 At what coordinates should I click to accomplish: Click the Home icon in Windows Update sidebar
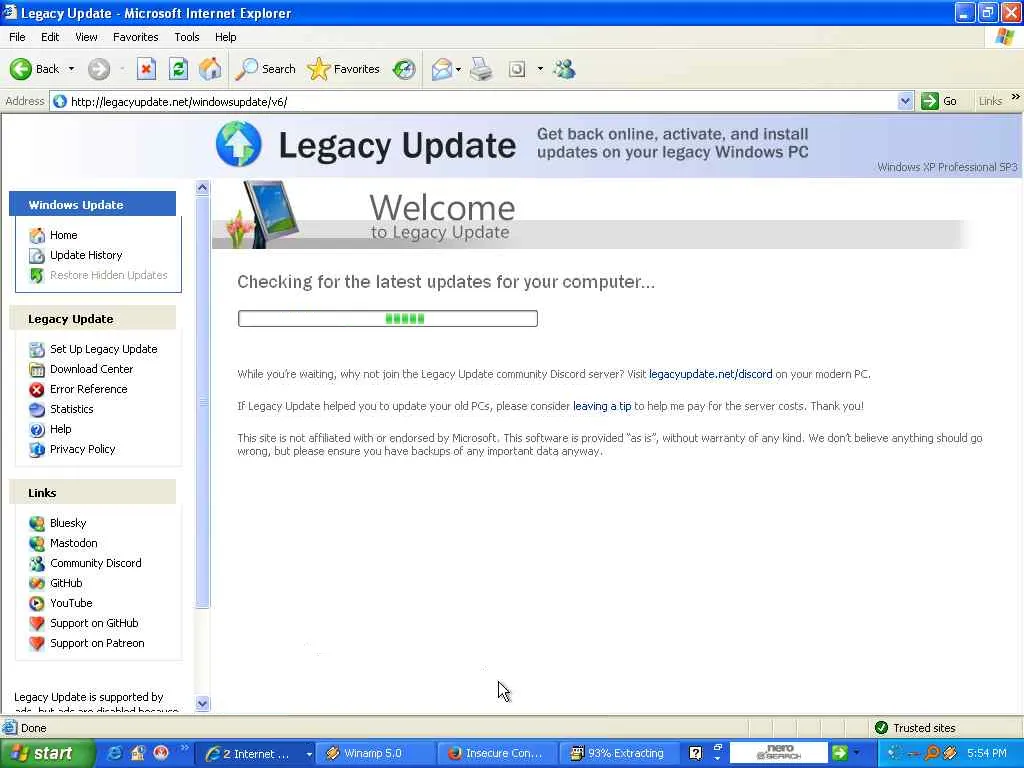click(37, 235)
